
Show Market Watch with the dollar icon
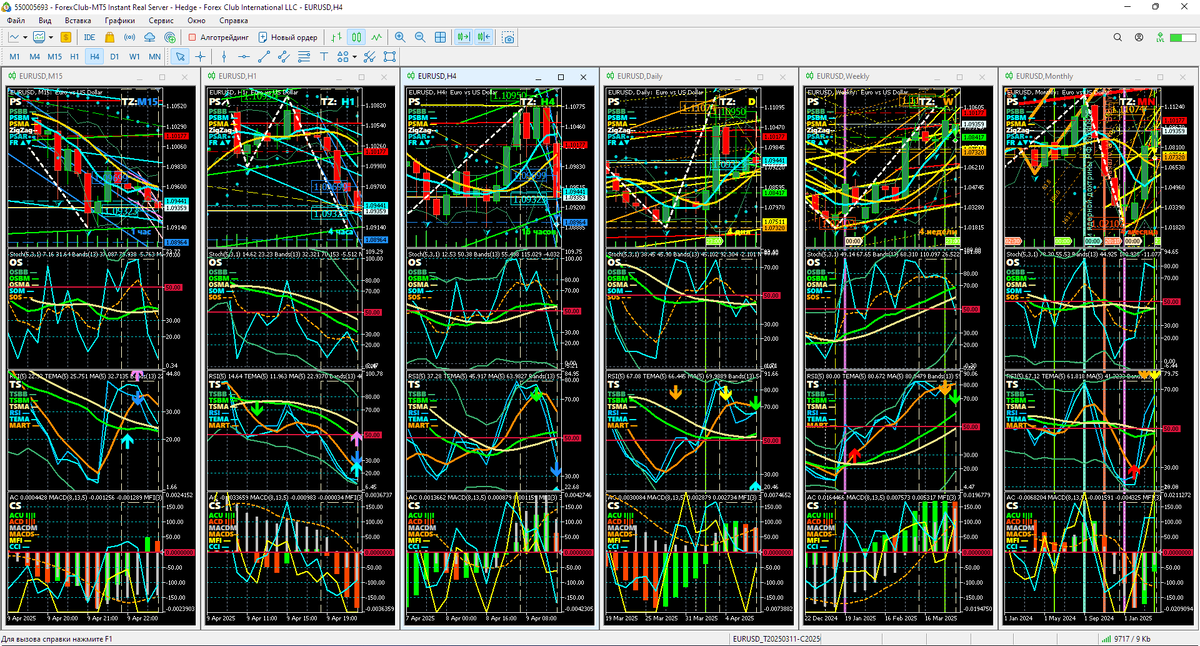click(66, 37)
